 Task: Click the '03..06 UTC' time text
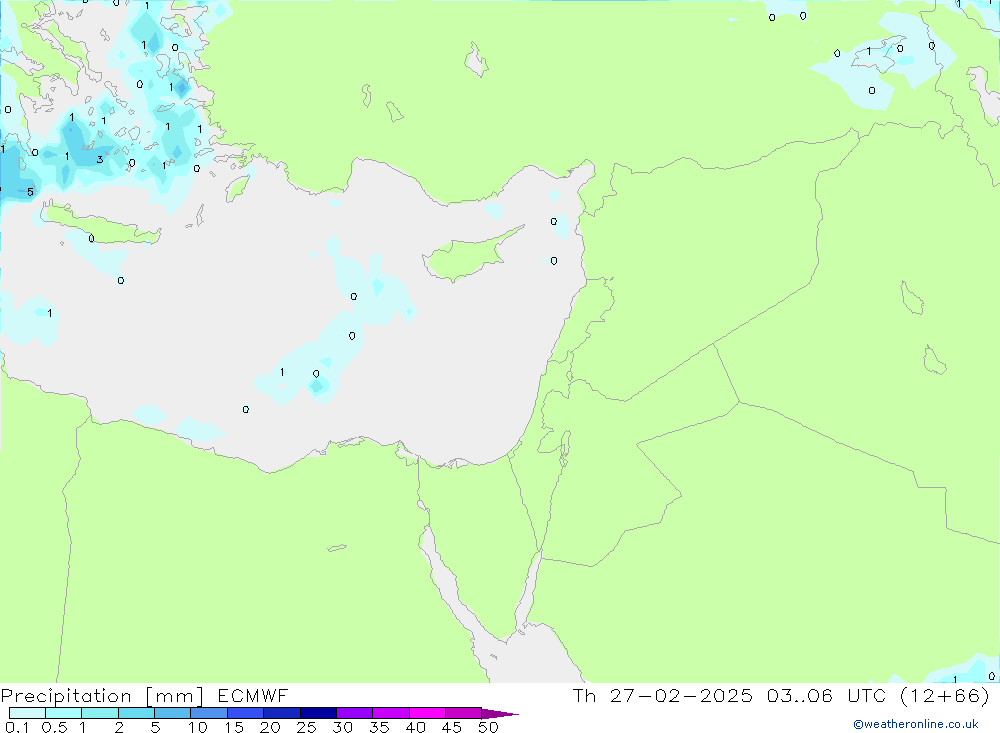coord(828,696)
